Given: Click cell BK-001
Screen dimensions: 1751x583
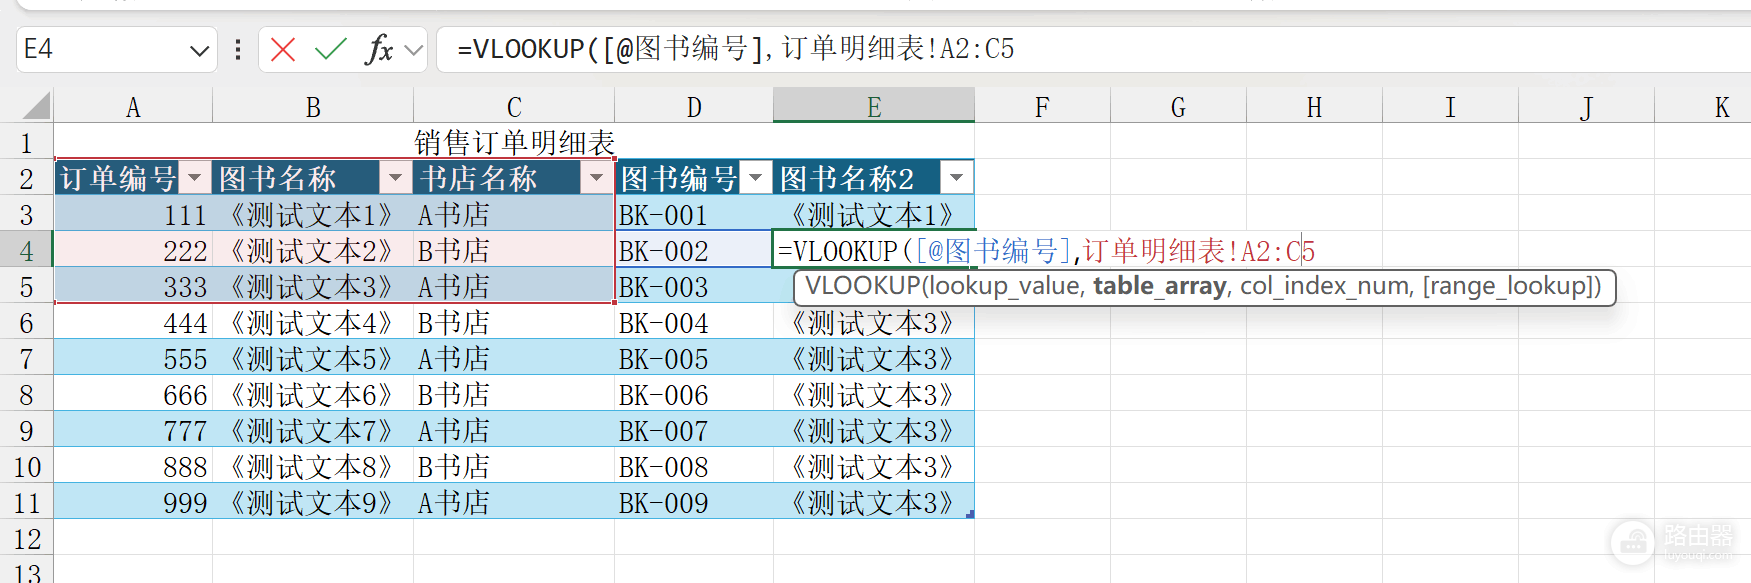Looking at the screenshot, I should coord(694,214).
